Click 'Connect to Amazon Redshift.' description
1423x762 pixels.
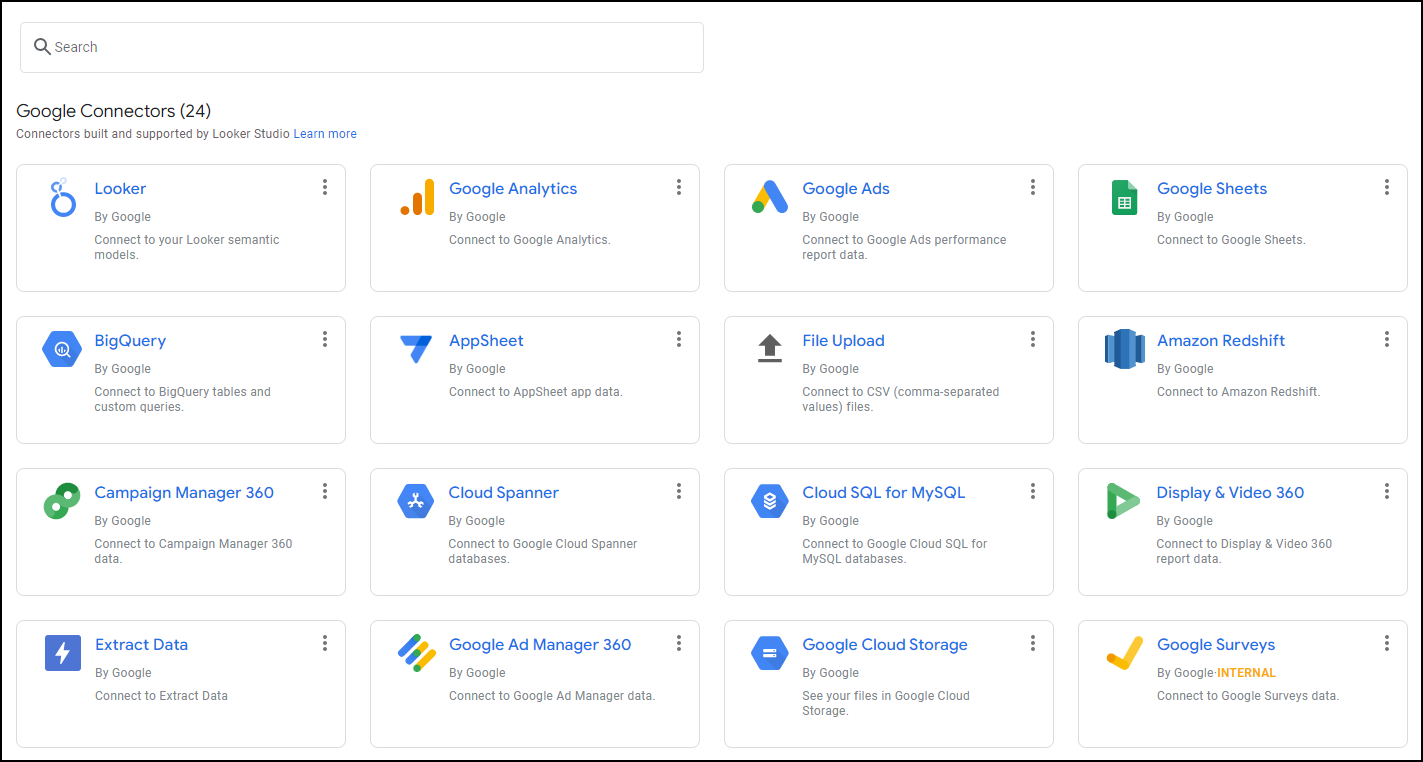pos(1238,392)
